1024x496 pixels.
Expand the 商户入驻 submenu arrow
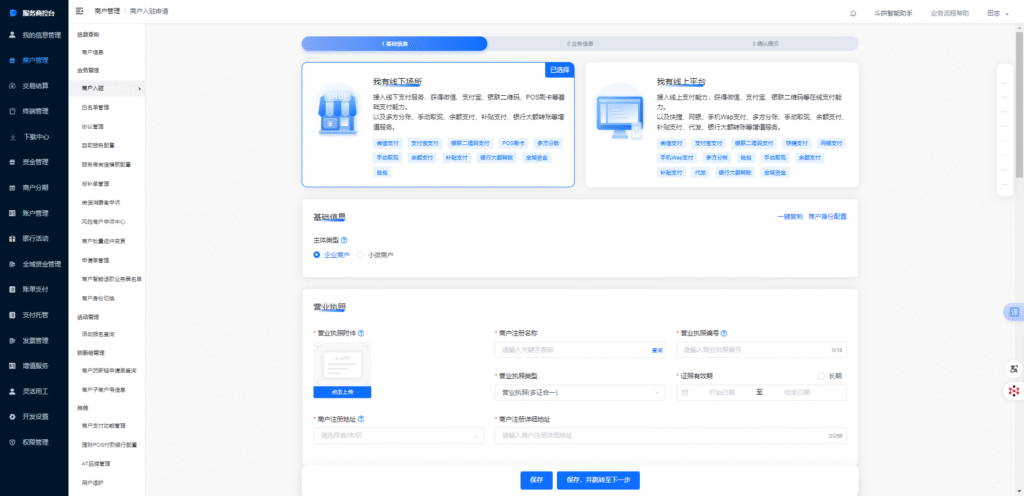139,87
